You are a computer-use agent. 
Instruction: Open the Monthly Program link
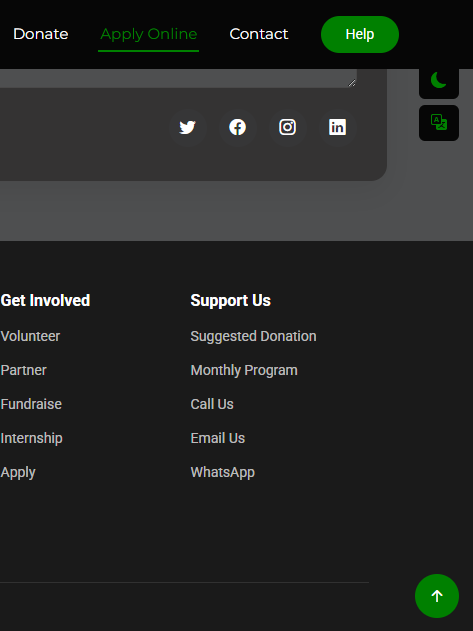tap(244, 370)
